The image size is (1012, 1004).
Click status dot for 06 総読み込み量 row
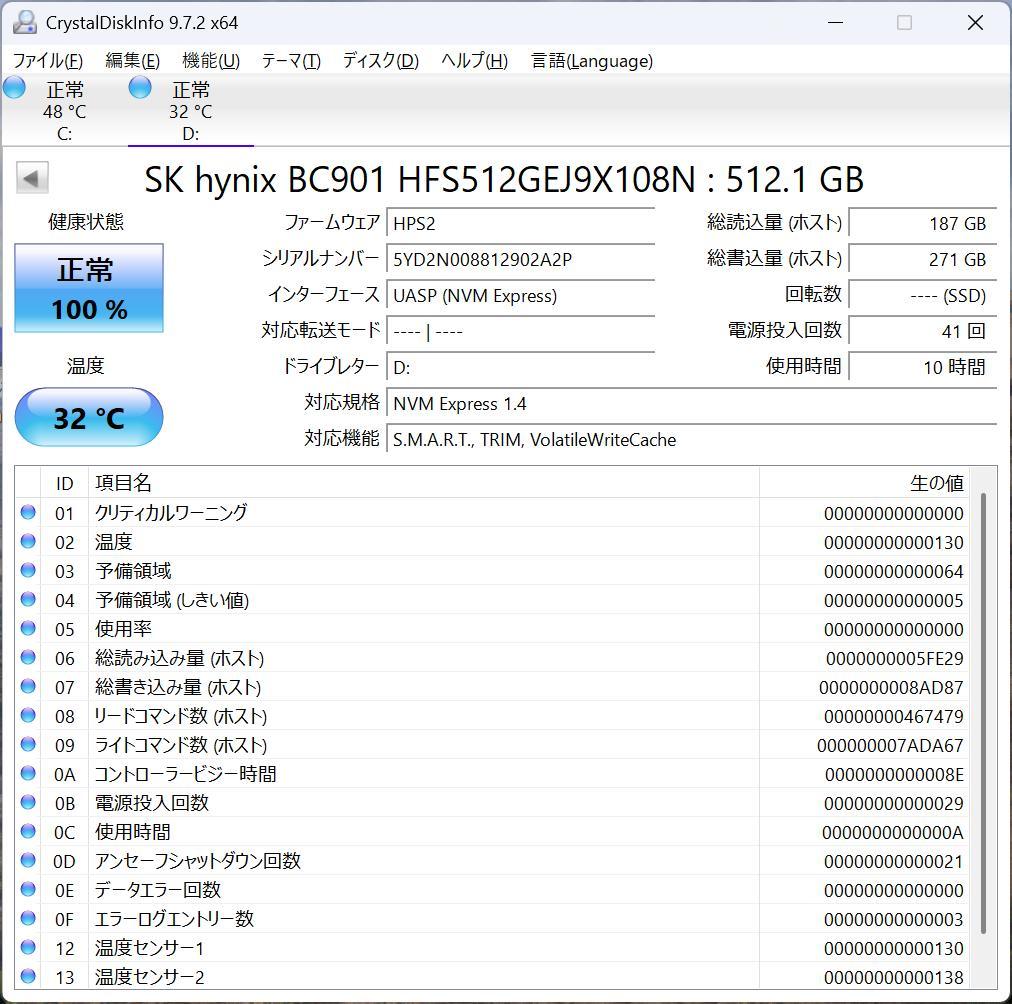pyautogui.click(x=28, y=658)
